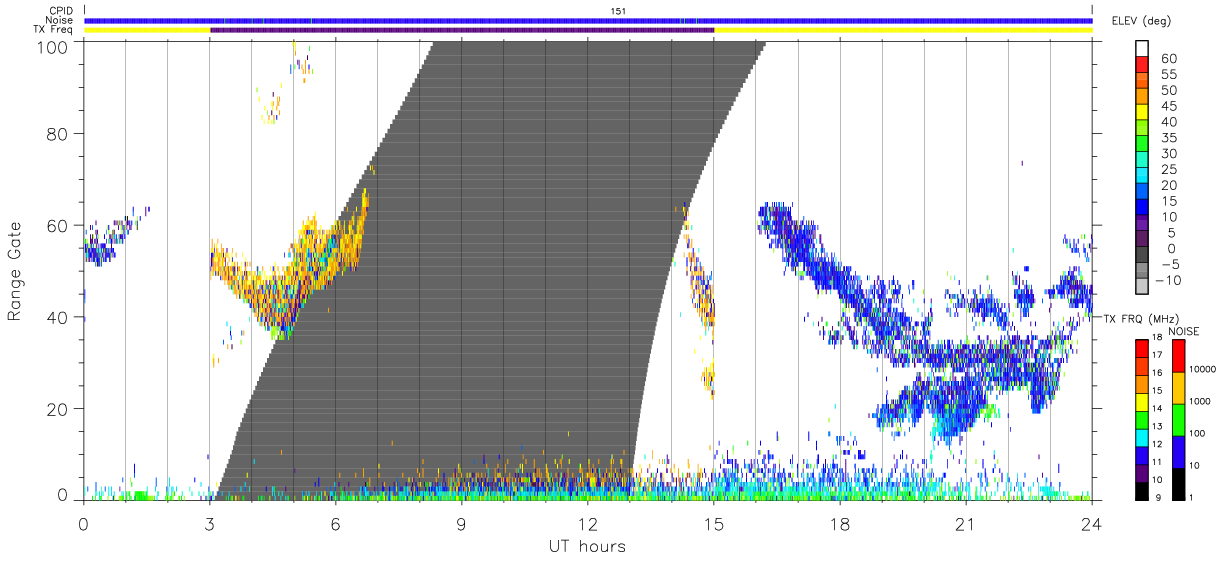Click the ELEV (deg) colorbar title
The width and height of the screenshot is (1228, 567).
point(1141,21)
